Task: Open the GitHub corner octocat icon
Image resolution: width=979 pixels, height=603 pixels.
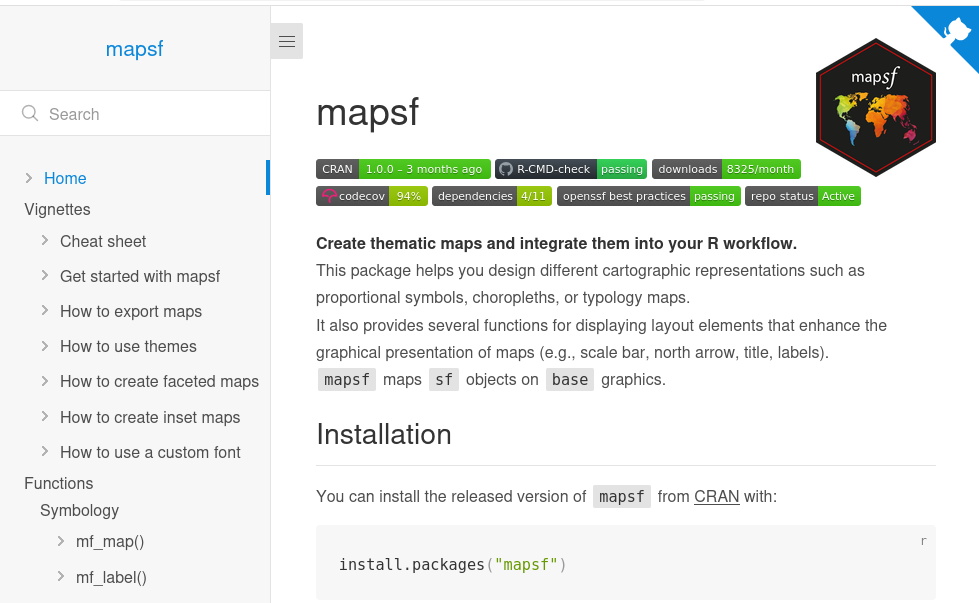Action: pyautogui.click(x=957, y=29)
